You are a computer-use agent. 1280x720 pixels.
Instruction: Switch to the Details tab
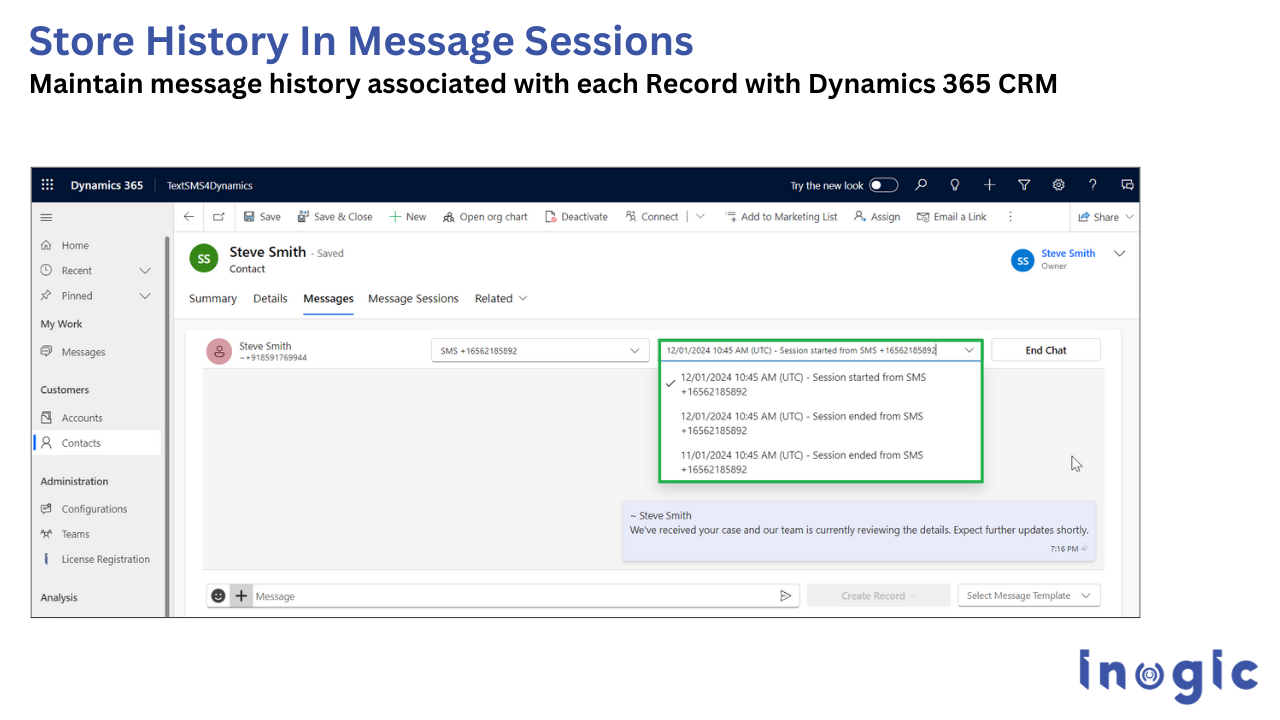pyautogui.click(x=270, y=299)
